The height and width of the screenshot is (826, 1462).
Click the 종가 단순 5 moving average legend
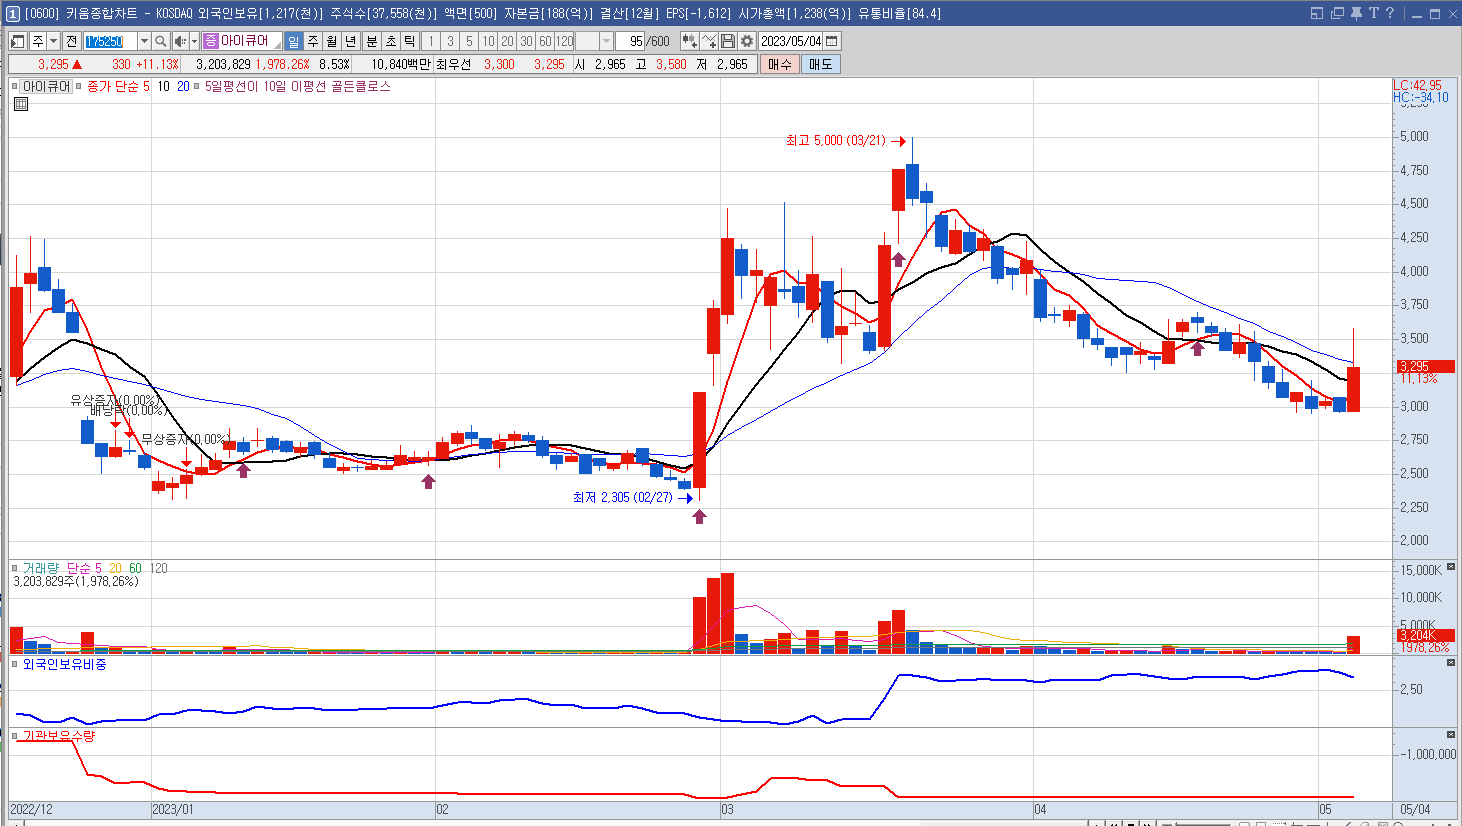click(118, 87)
